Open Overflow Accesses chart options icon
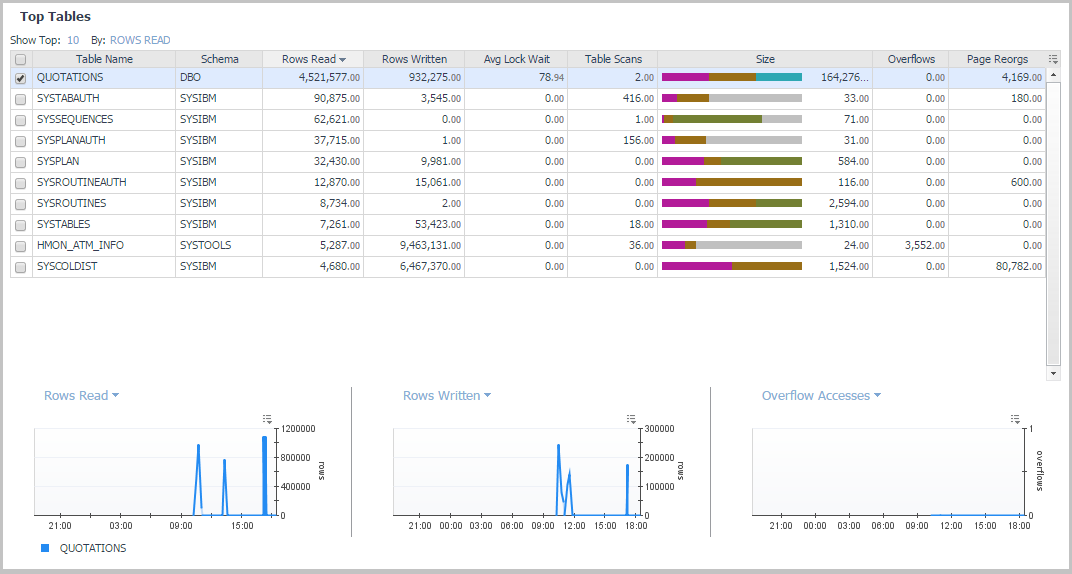This screenshot has width=1072, height=574. (1015, 418)
